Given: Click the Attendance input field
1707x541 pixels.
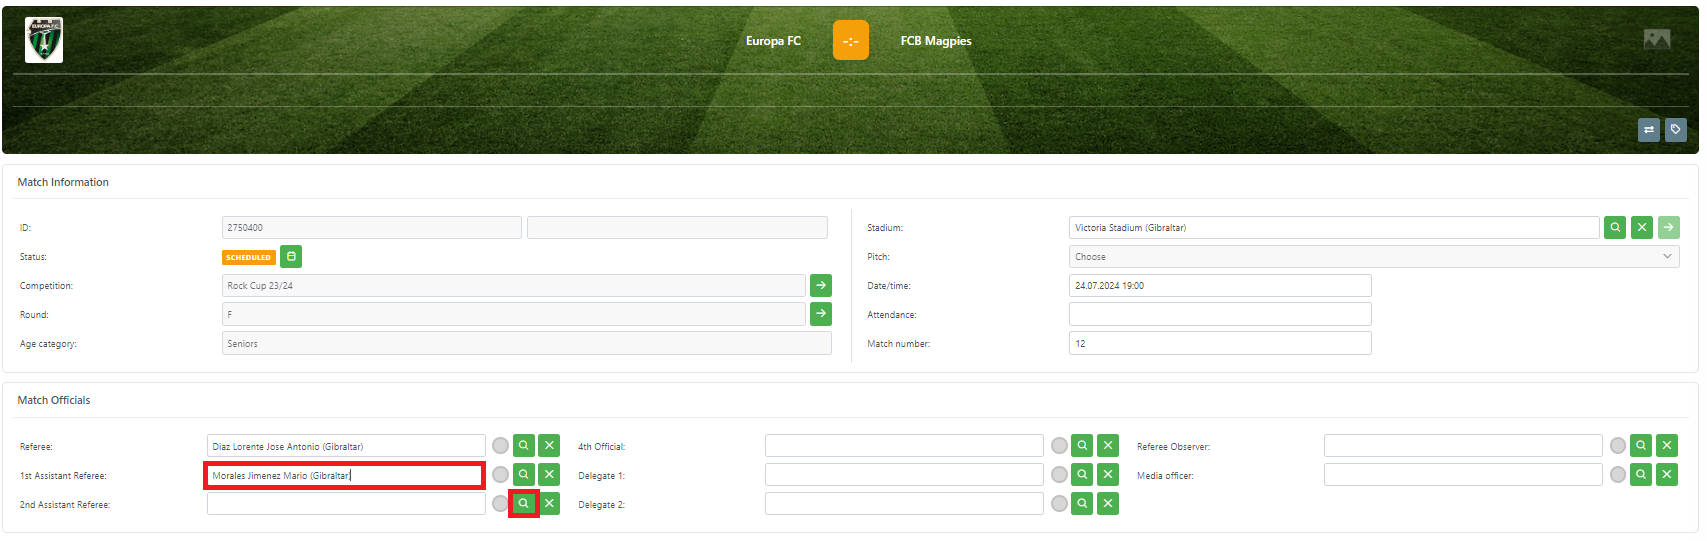Looking at the screenshot, I should (x=1219, y=315).
